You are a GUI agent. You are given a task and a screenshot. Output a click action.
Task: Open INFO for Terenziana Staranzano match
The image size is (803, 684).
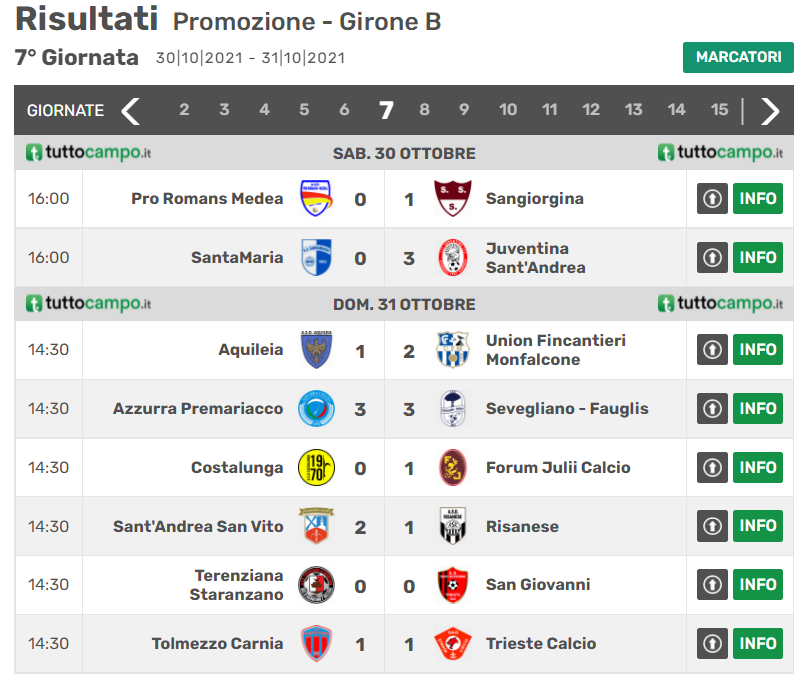point(758,584)
